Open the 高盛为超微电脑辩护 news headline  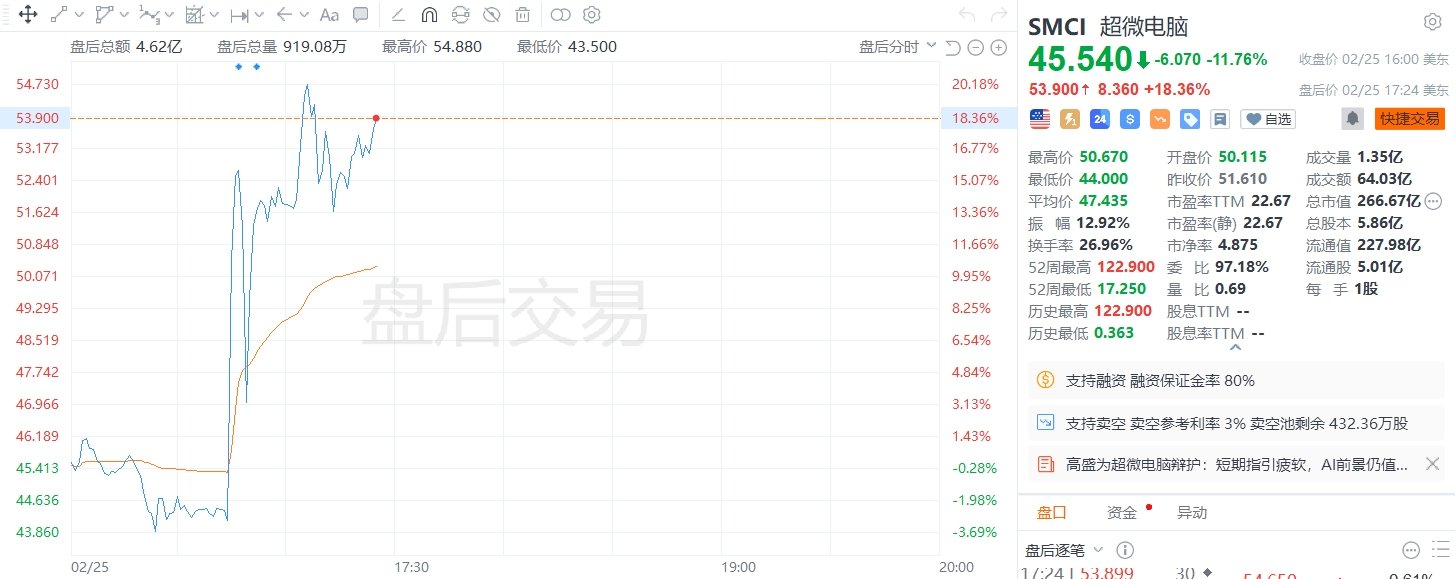[x=1236, y=464]
